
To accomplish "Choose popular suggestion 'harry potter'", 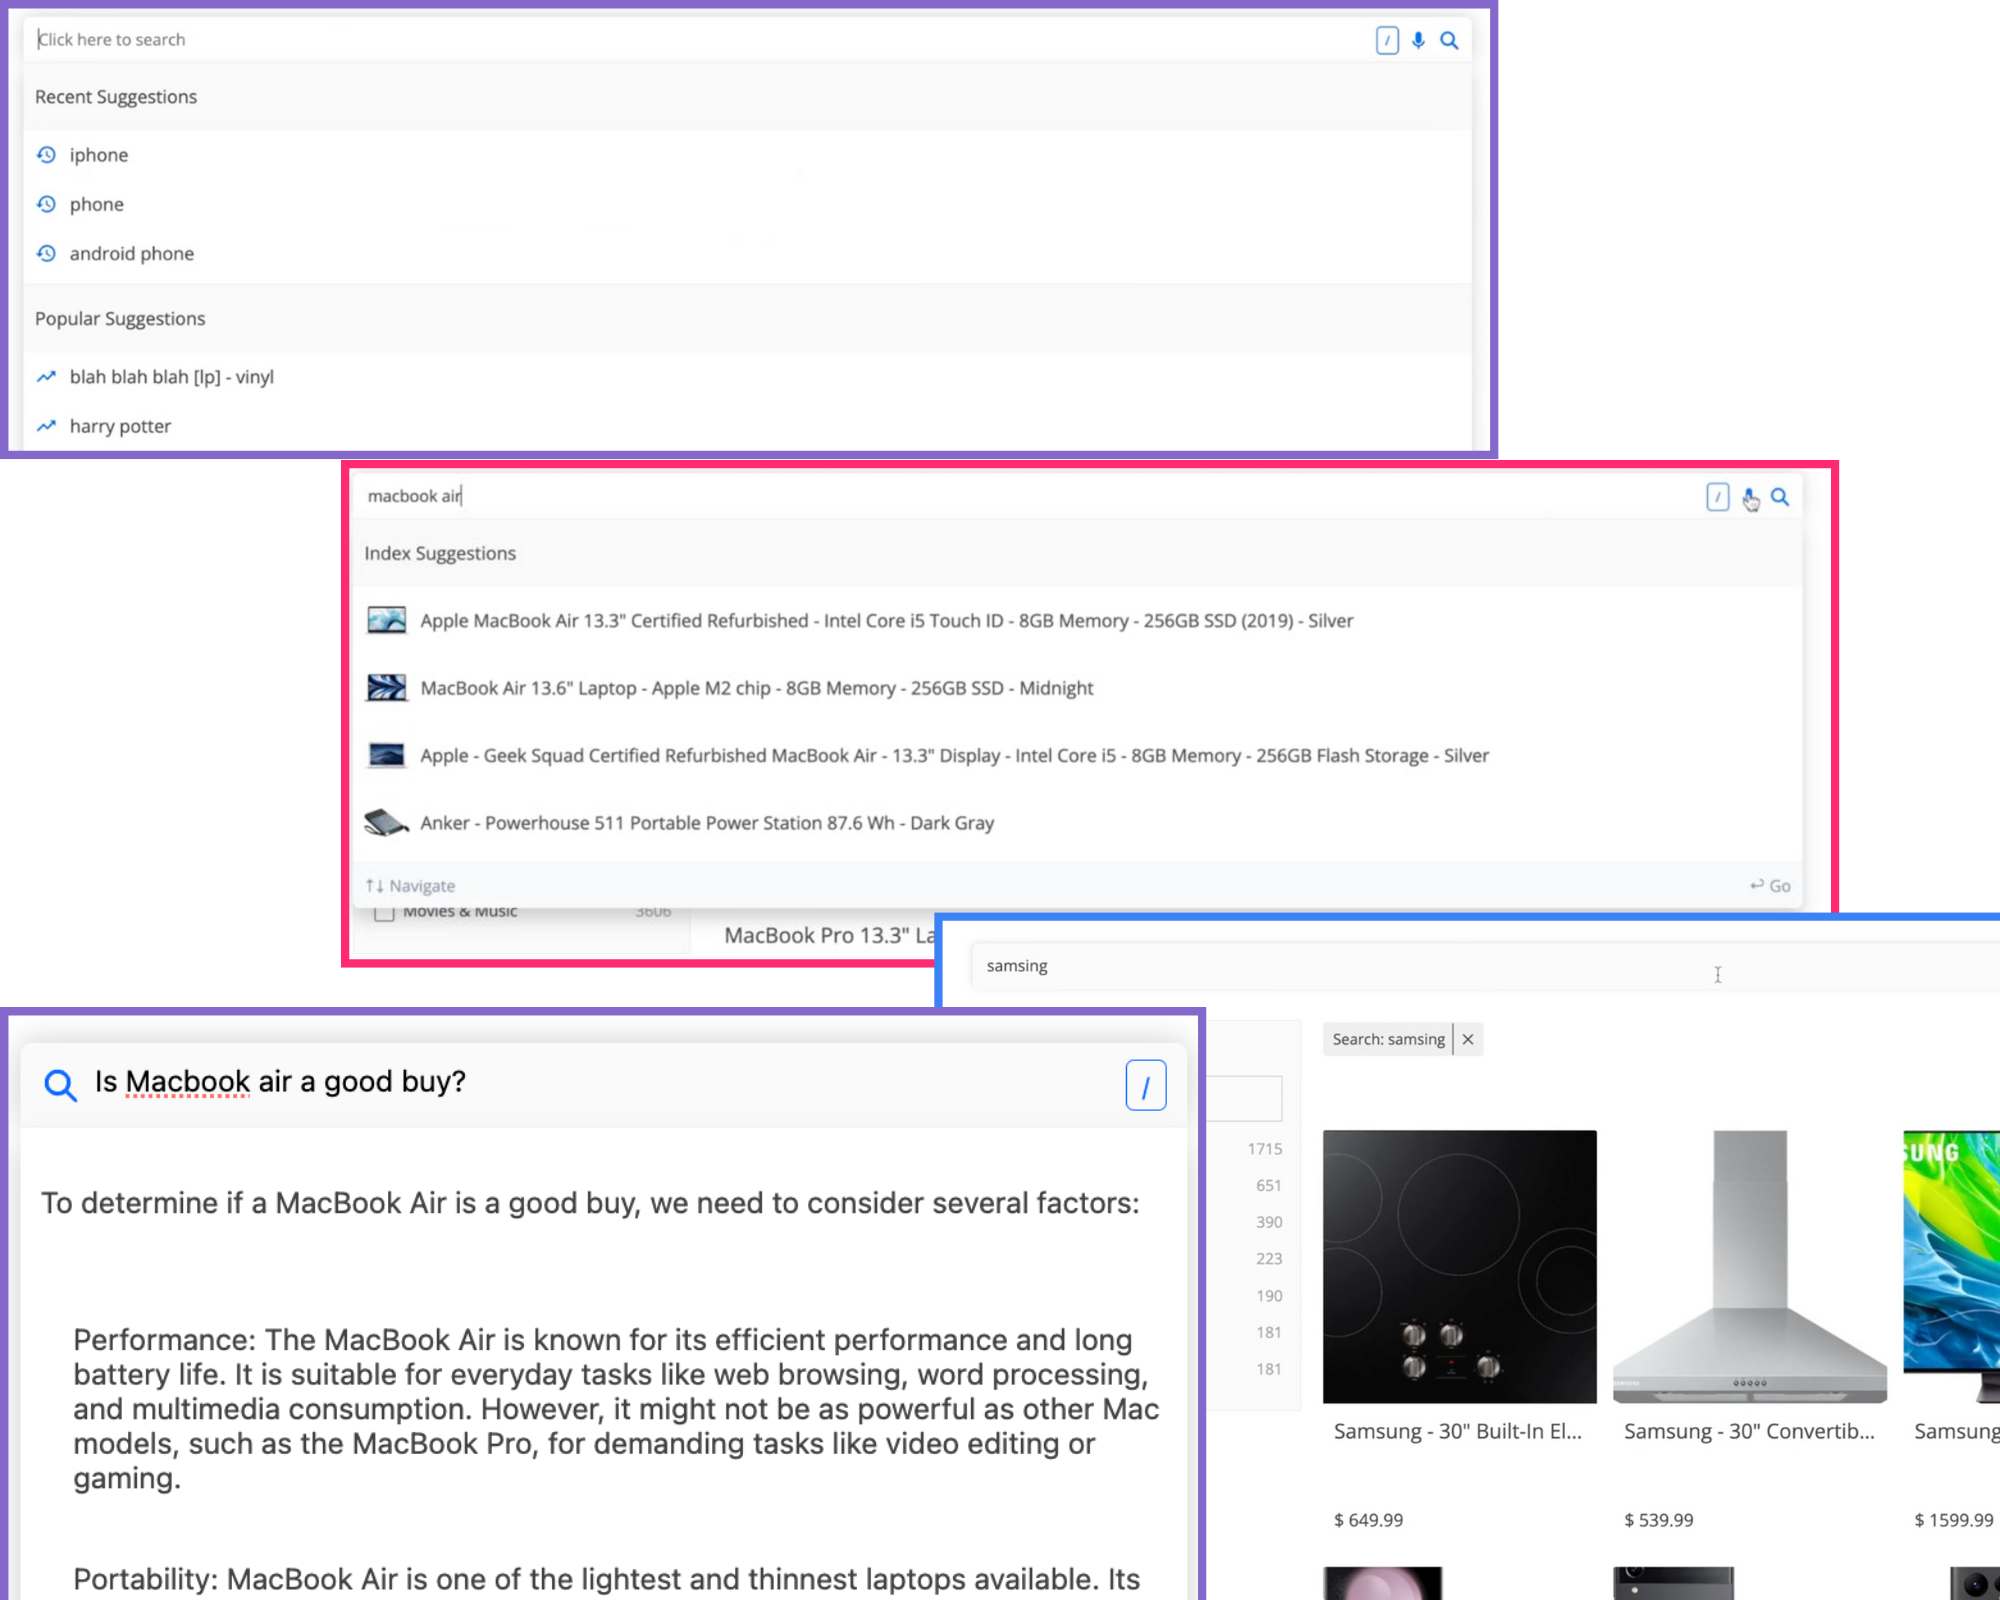I will tap(120, 427).
